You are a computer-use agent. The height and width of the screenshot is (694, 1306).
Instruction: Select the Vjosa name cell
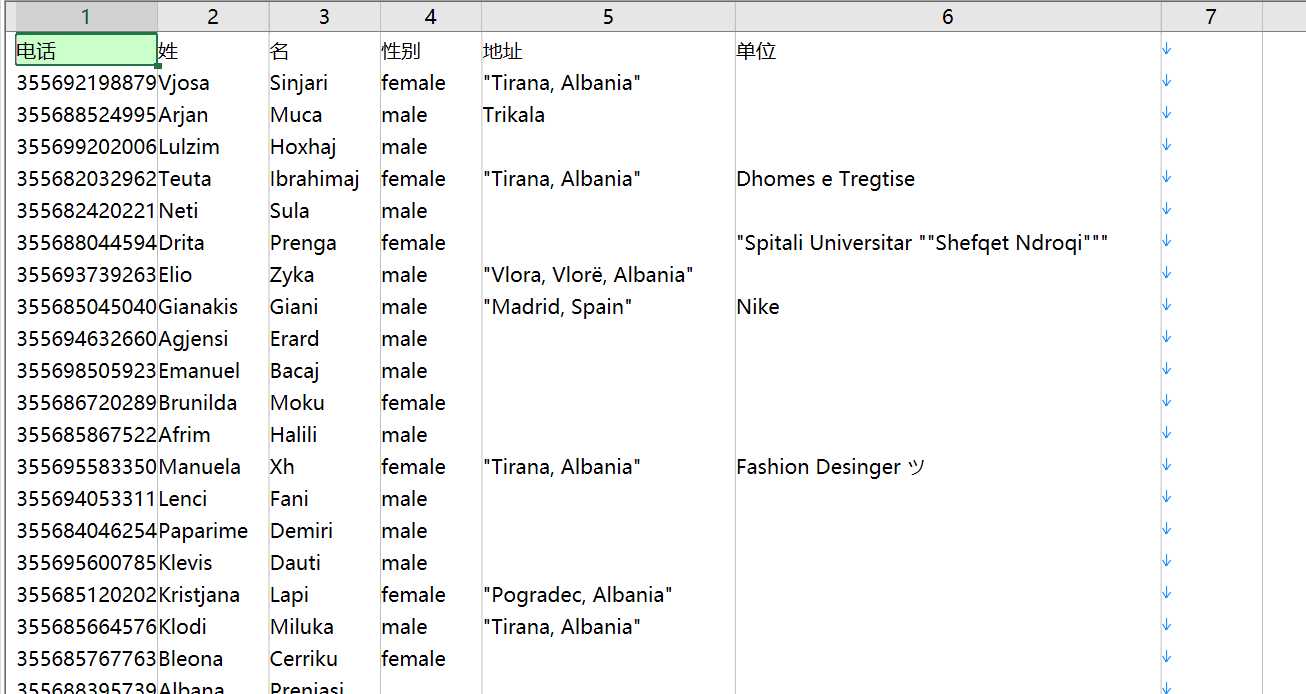(213, 83)
